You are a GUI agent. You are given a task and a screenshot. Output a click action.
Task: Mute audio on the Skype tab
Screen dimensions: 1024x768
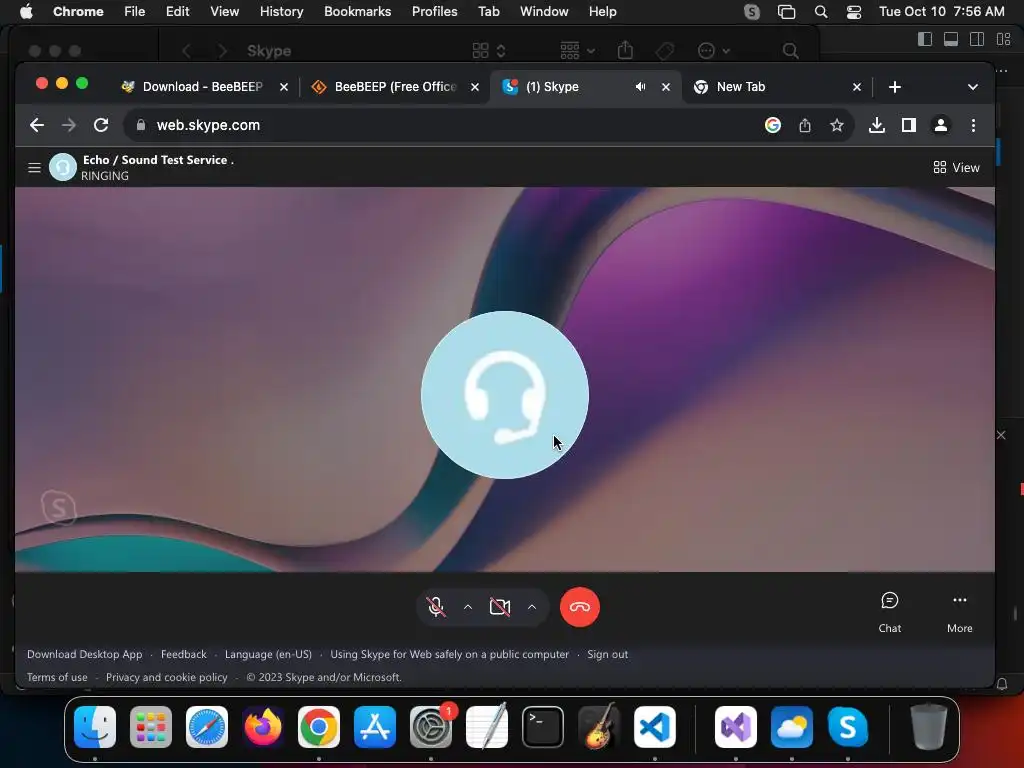point(641,87)
